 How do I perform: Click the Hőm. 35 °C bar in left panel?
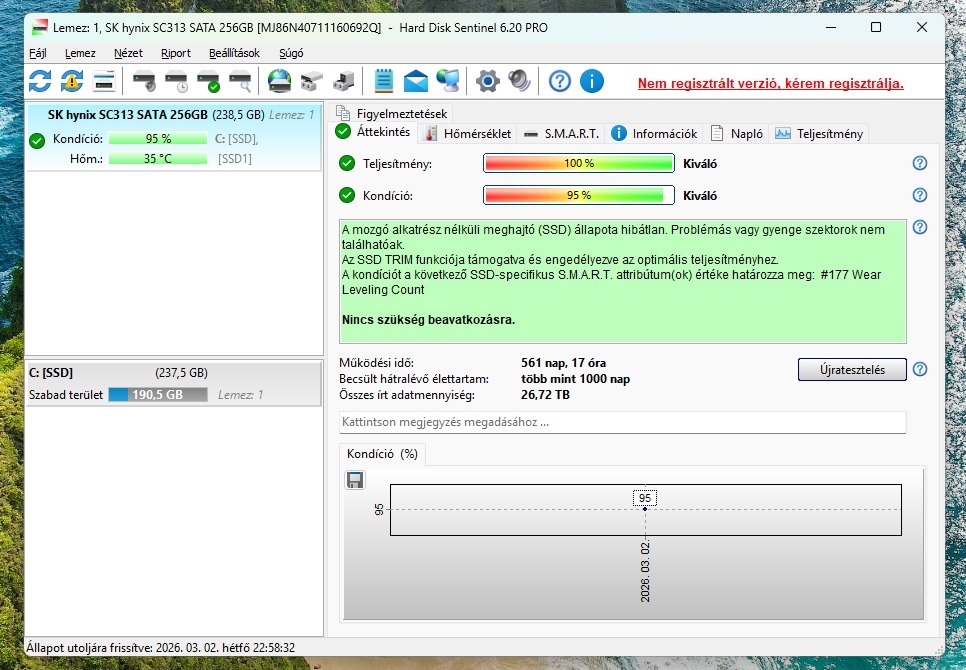tap(158, 159)
